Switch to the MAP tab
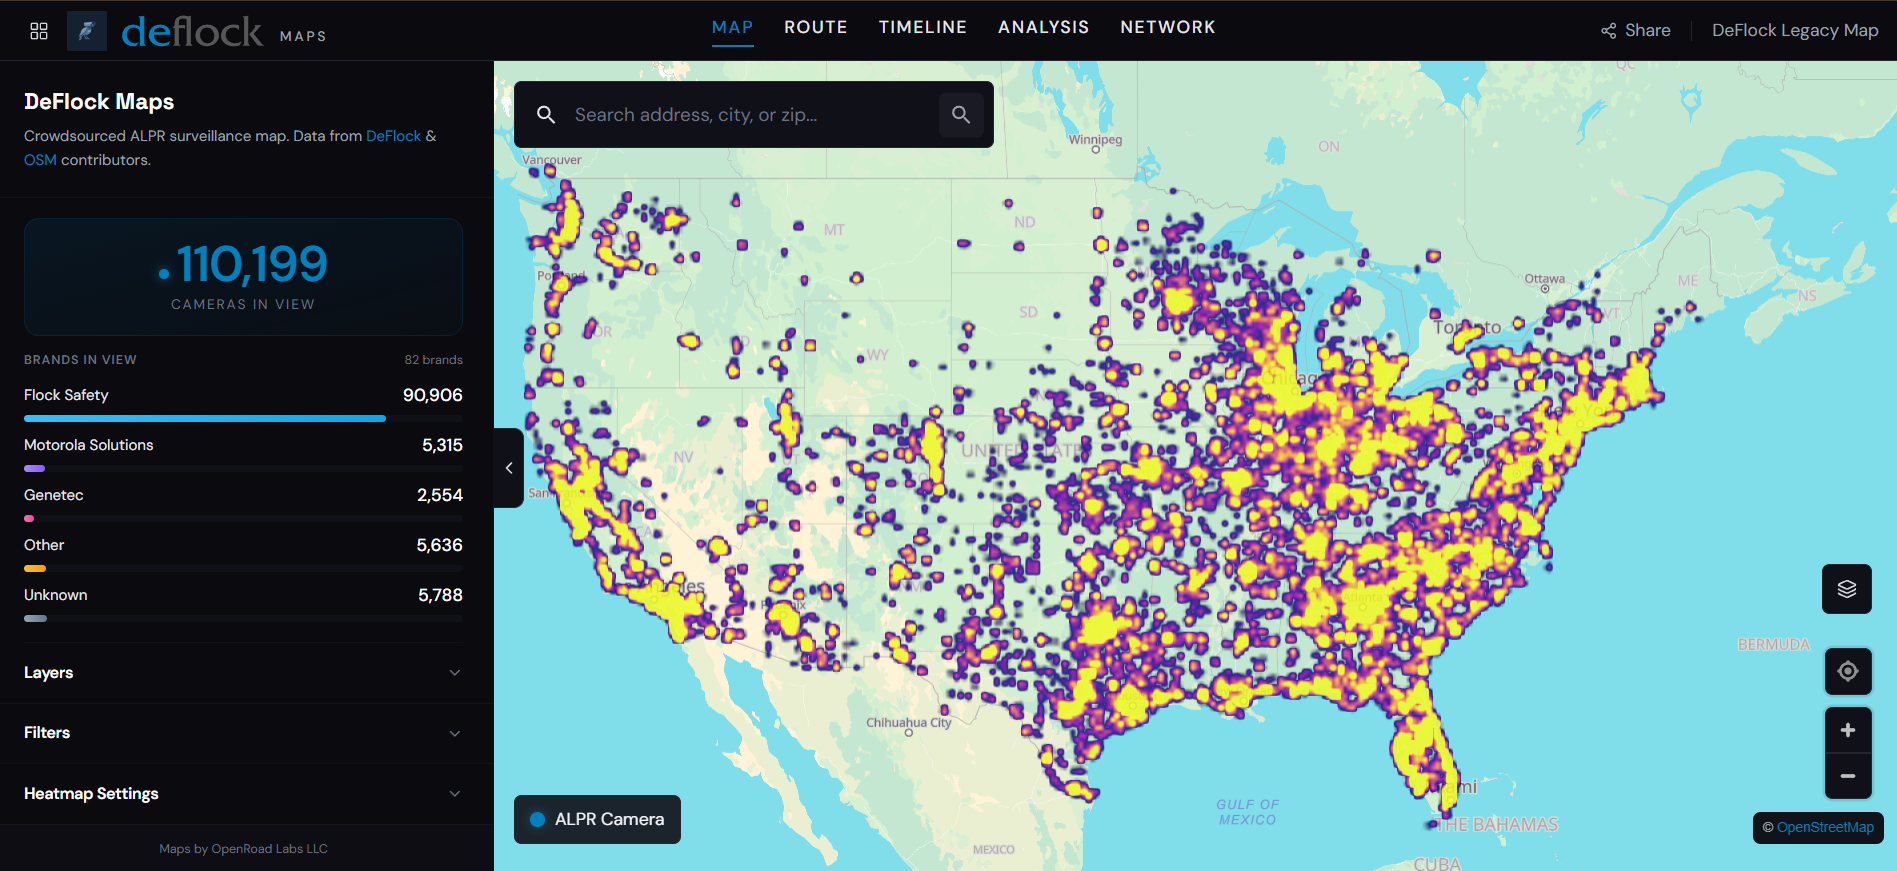The image size is (1897, 871). [x=733, y=27]
